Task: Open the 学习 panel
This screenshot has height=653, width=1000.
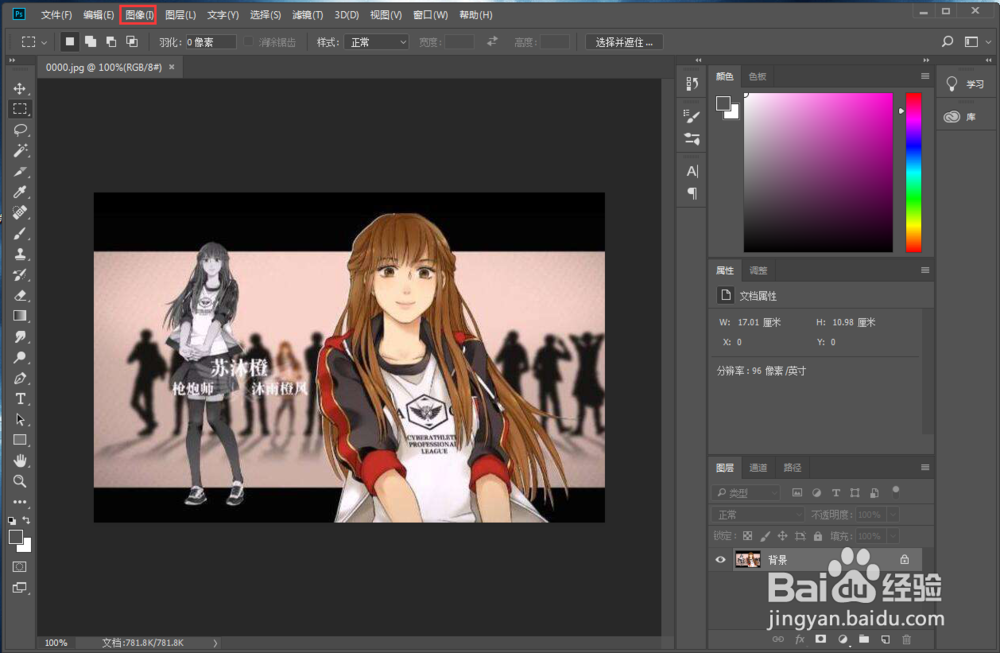Action: coord(964,84)
